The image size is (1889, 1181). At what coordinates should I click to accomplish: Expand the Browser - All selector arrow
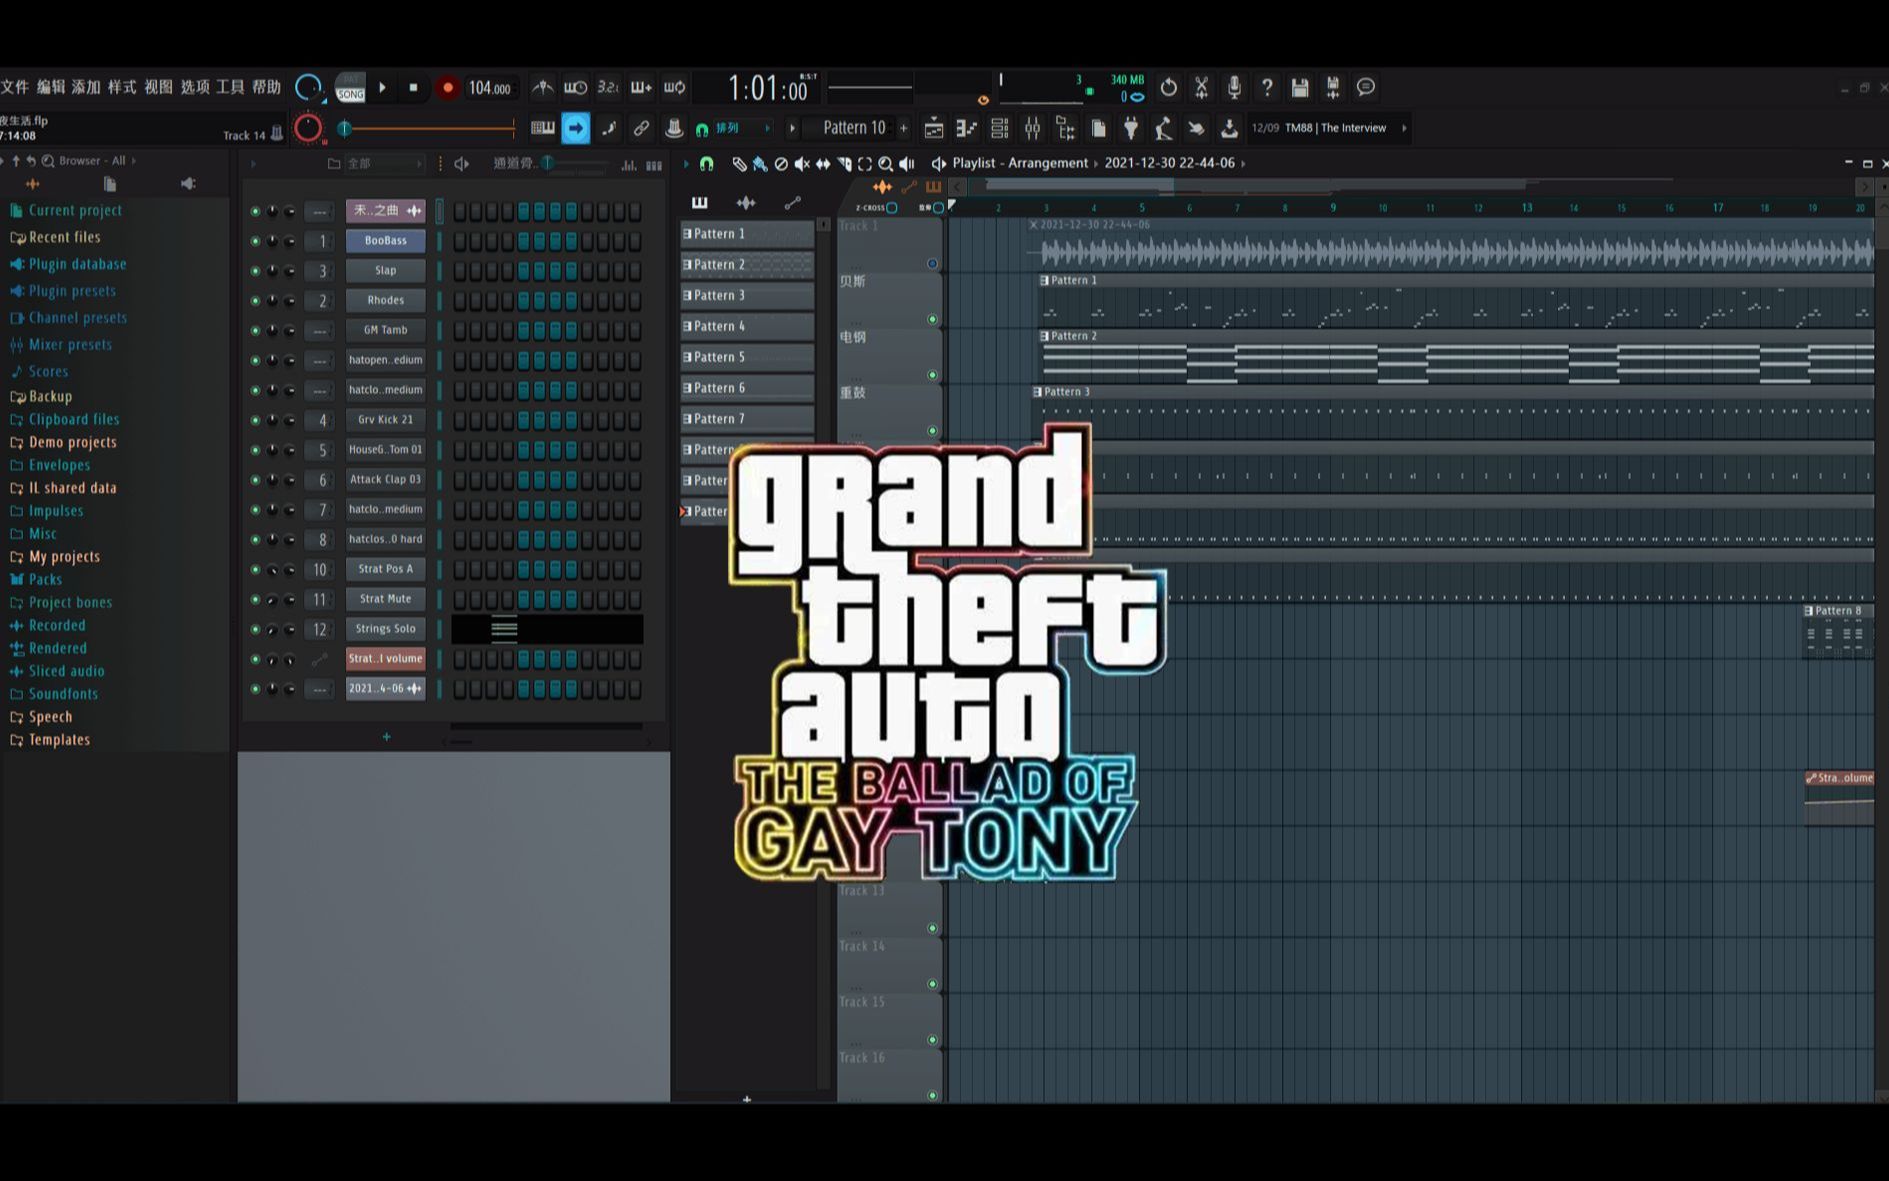point(133,161)
